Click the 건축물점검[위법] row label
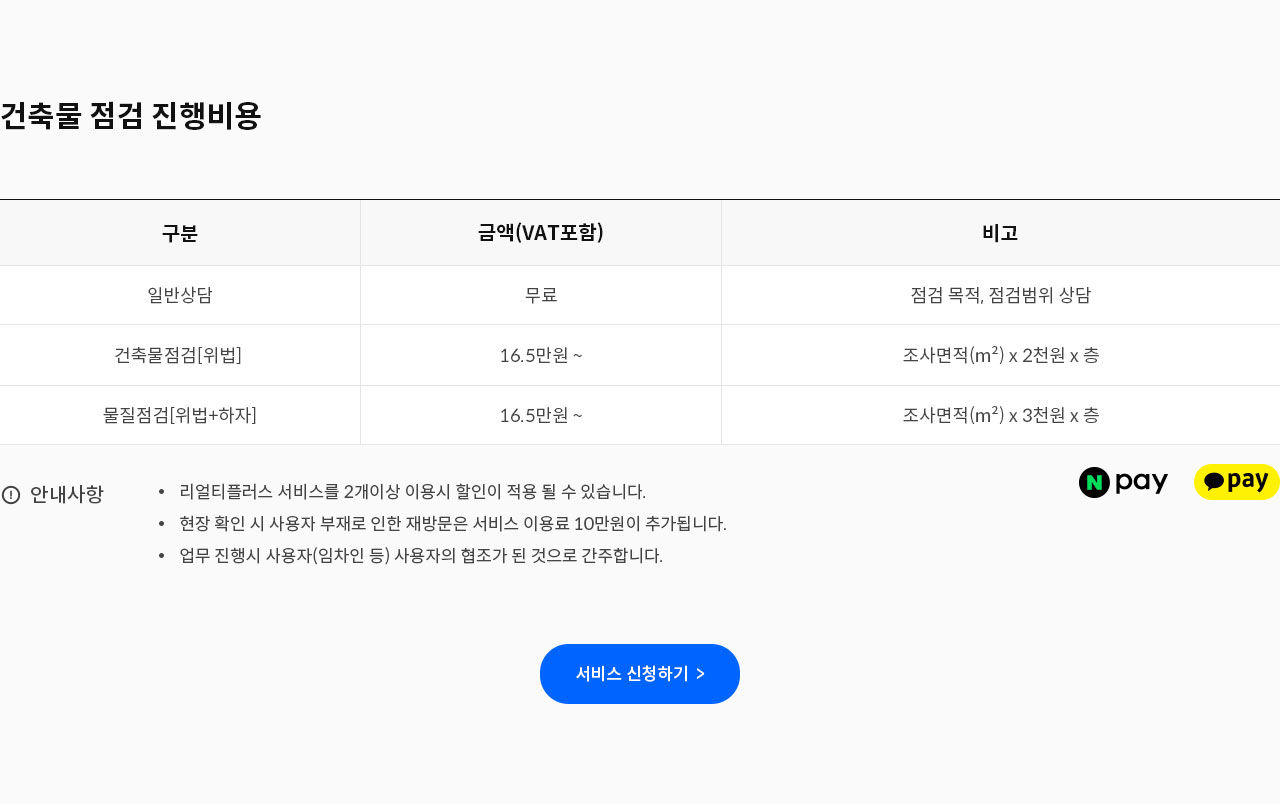1280x804 pixels. point(178,355)
